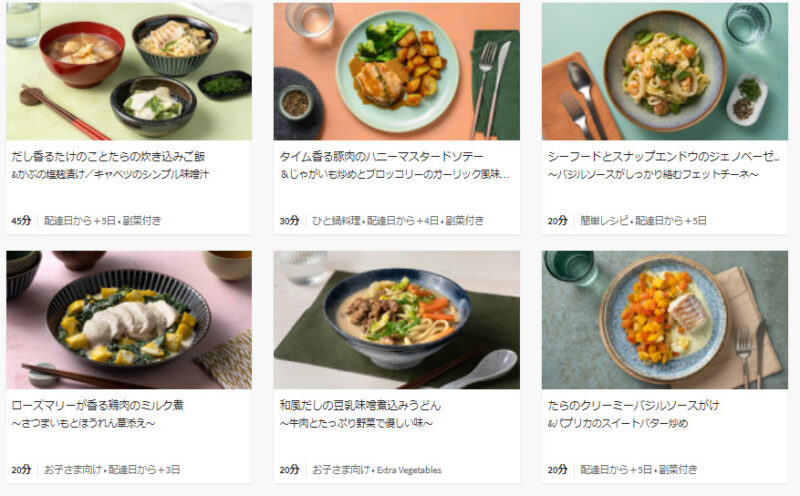
Task: Click the title タイム香る豚肉のハニーマスタードソテー
Action: (x=381, y=157)
